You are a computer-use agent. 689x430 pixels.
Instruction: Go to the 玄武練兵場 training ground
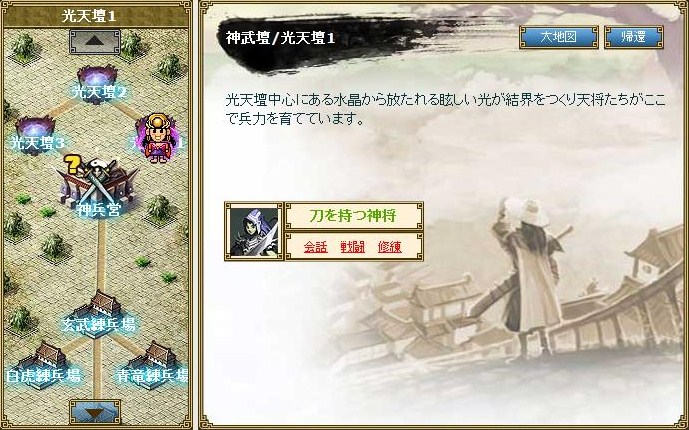coord(99,314)
